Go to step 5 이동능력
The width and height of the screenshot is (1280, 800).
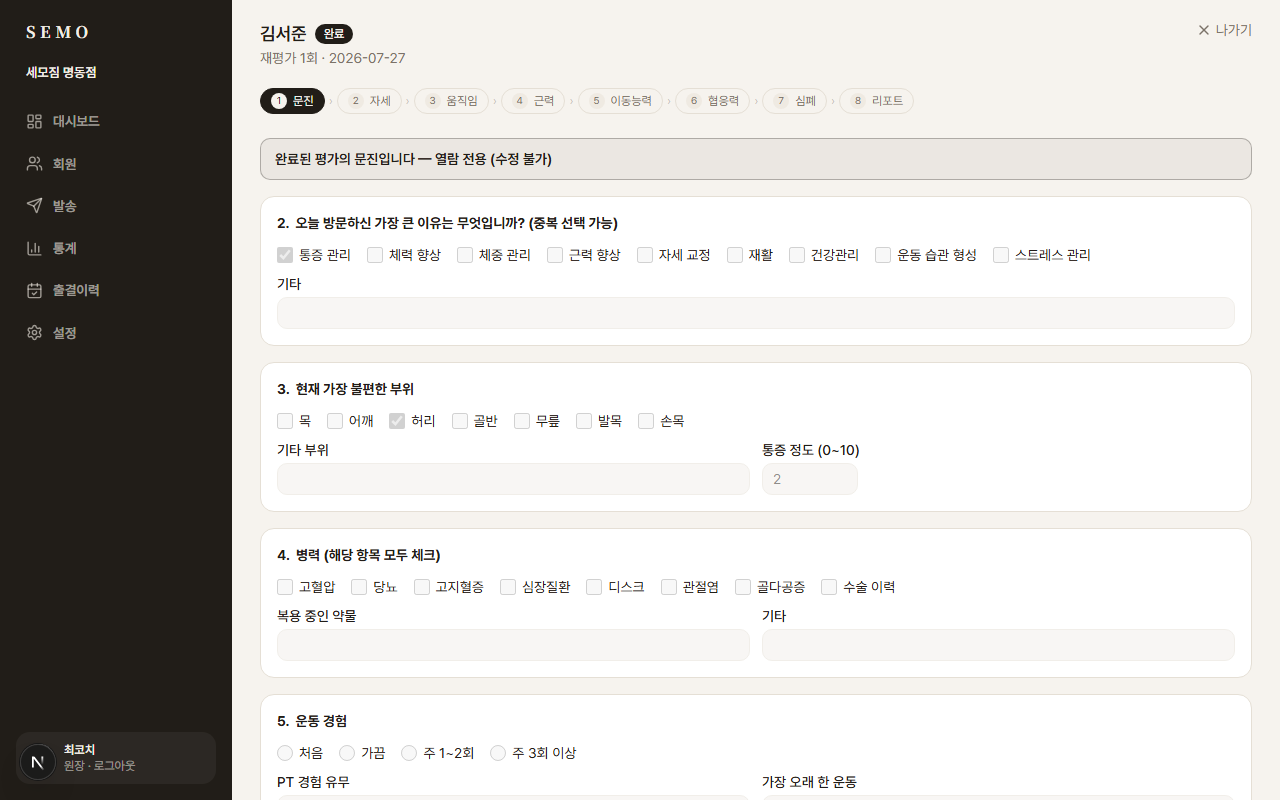(x=620, y=101)
